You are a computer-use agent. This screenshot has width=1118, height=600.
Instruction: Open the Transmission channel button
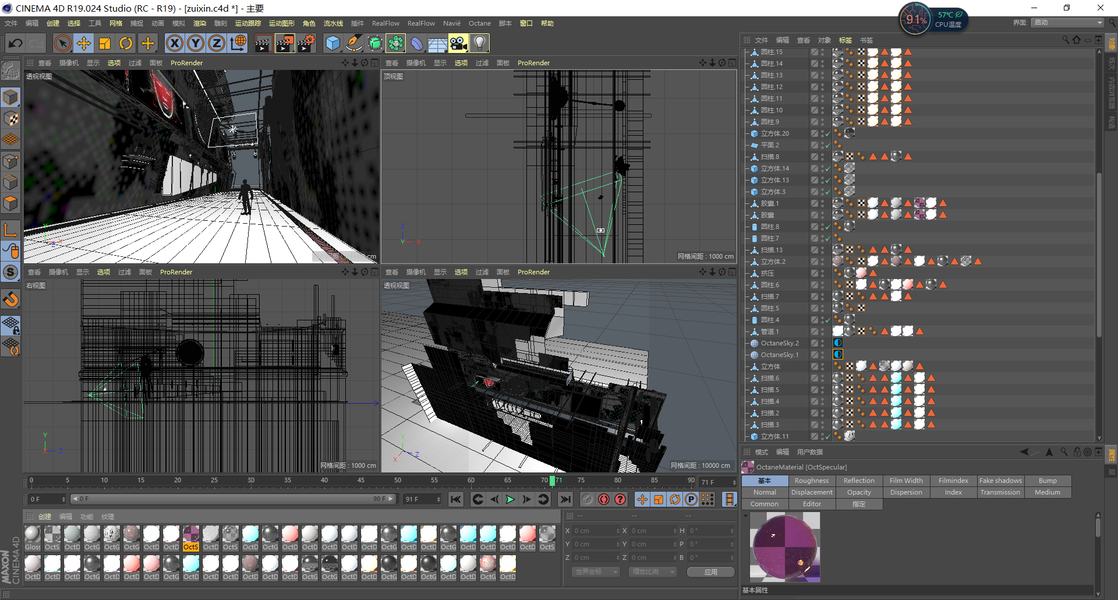(x=999, y=492)
